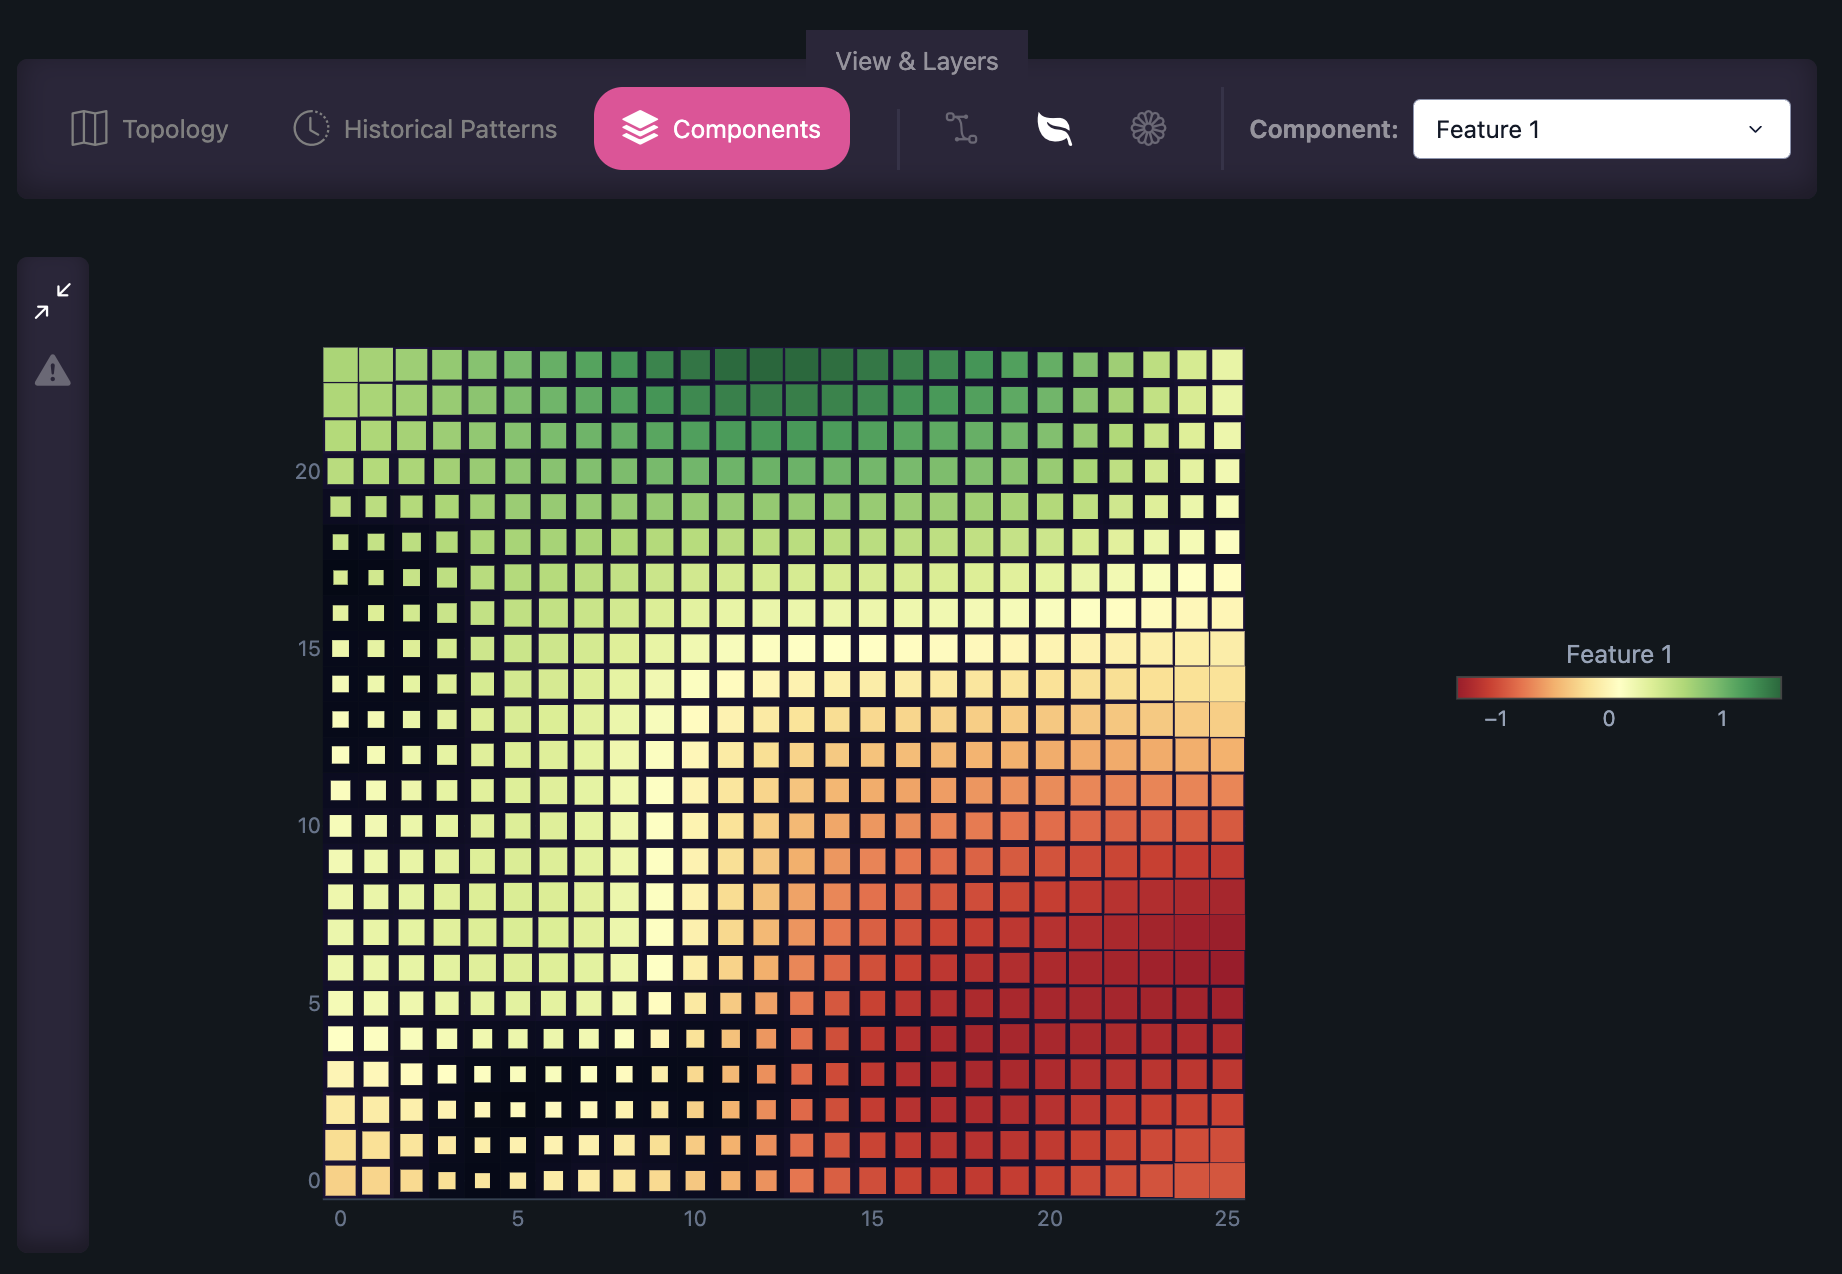
Task: Select the Components tab
Action: [722, 129]
